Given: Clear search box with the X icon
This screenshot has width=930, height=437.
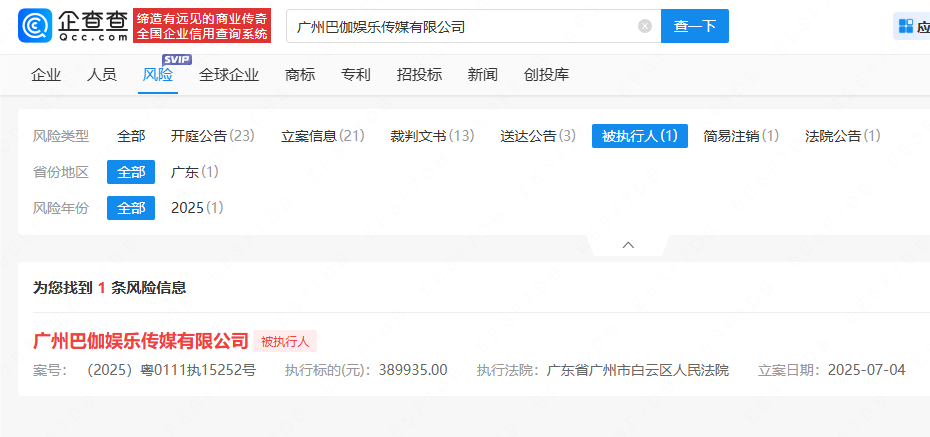Looking at the screenshot, I should (x=645, y=26).
